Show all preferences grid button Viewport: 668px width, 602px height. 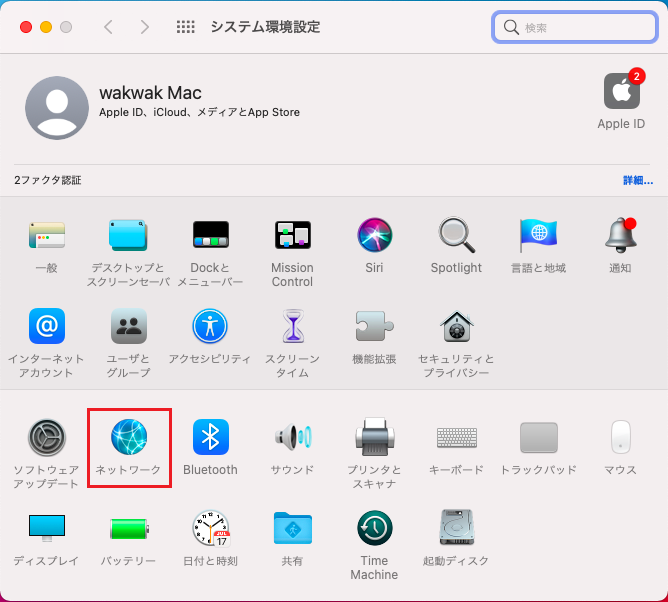(186, 27)
